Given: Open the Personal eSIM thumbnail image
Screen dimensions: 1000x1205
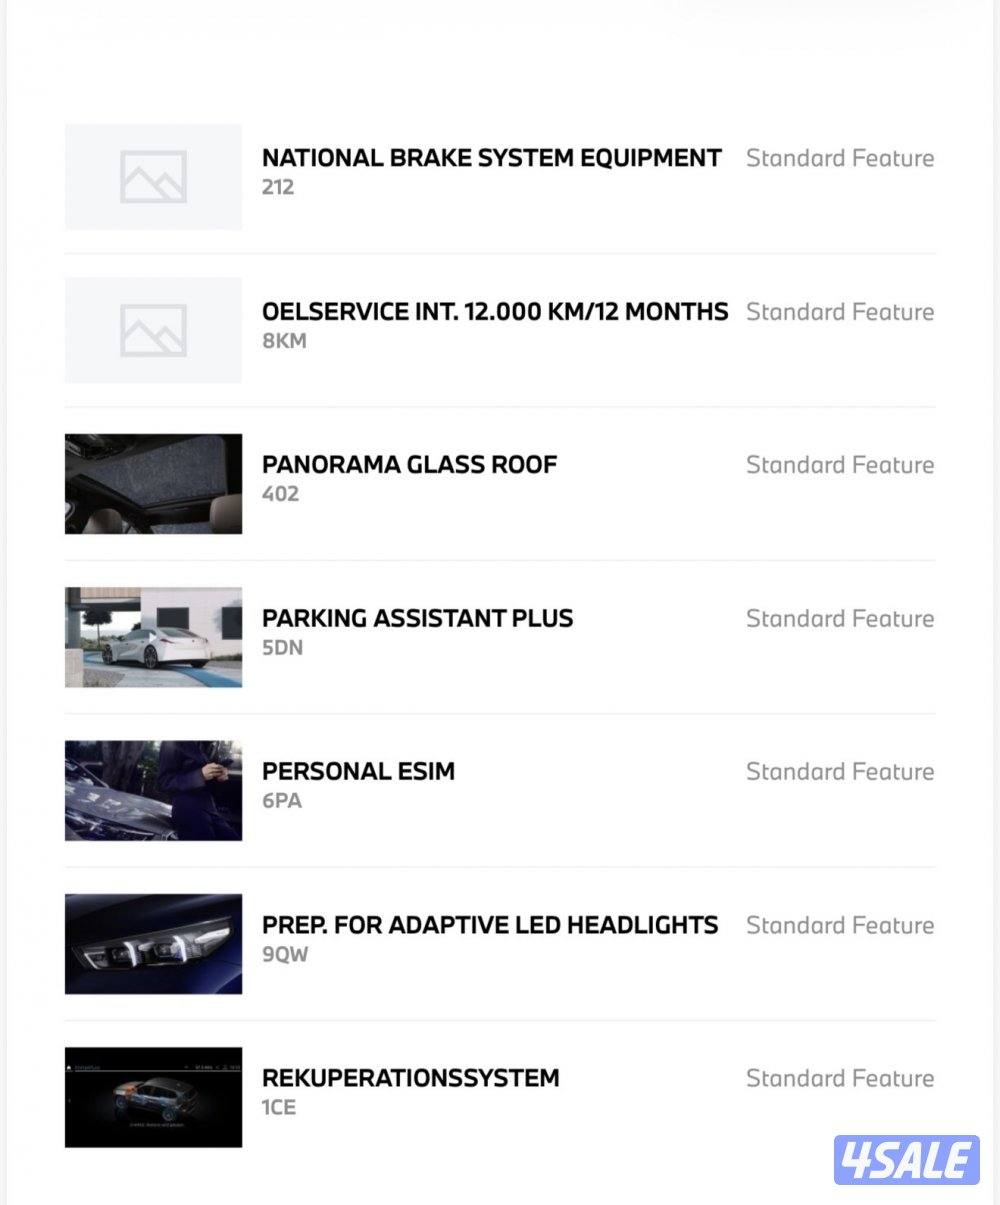Looking at the screenshot, I should point(153,790).
